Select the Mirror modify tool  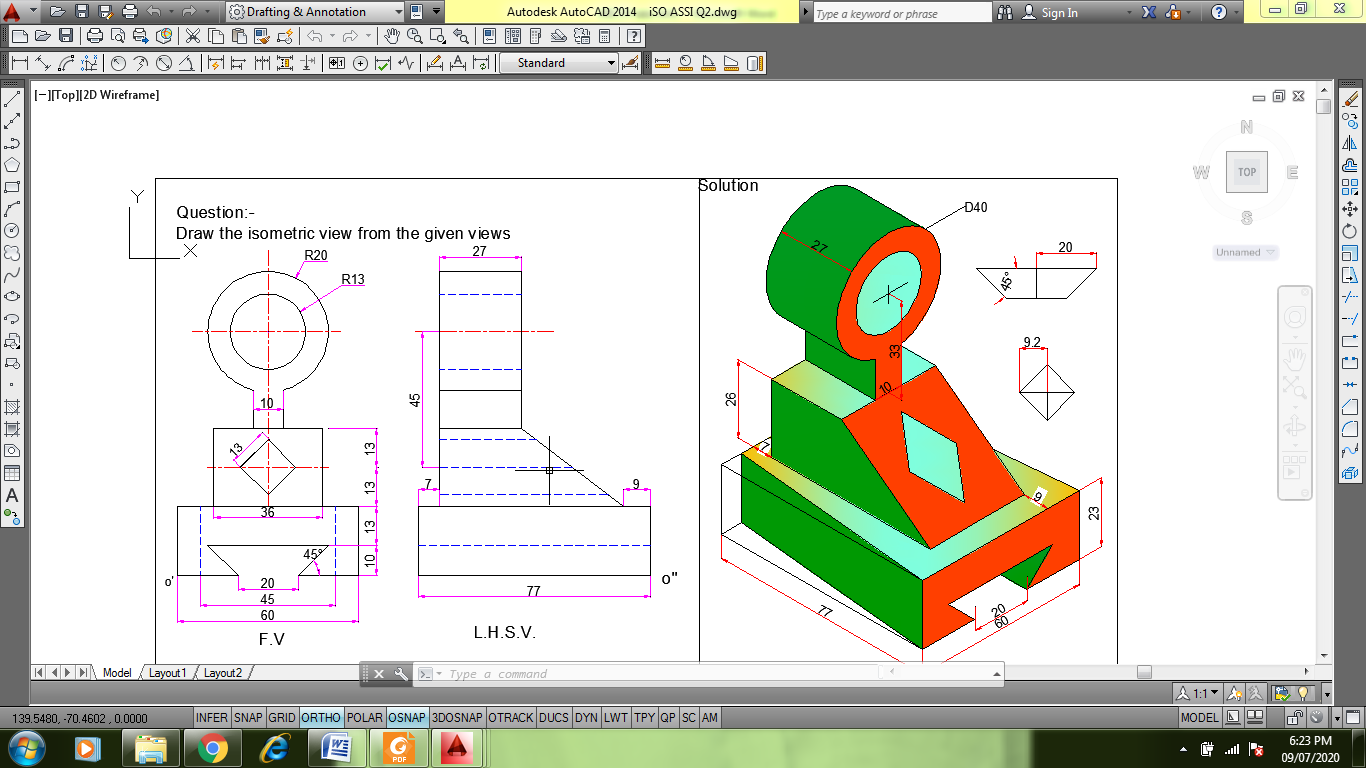tap(1351, 143)
